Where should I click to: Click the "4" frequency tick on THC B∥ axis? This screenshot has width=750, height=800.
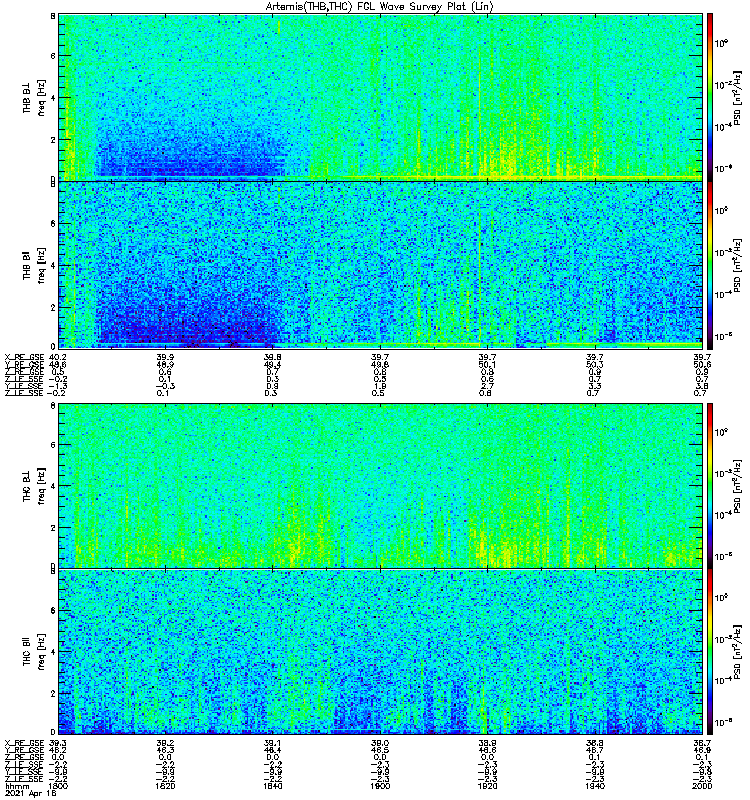click(x=53, y=652)
